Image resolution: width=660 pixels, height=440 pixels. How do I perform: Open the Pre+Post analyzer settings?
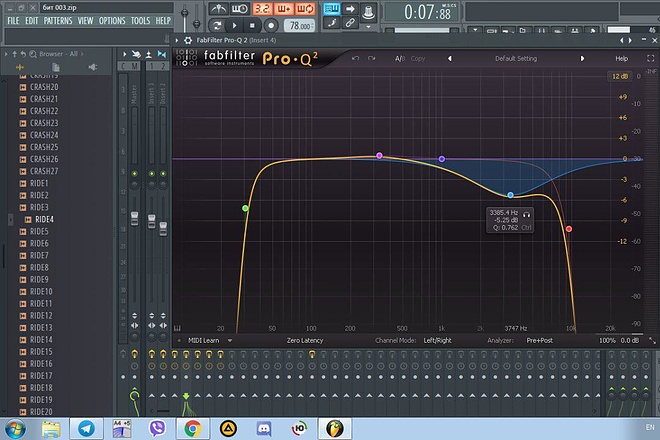tap(539, 340)
